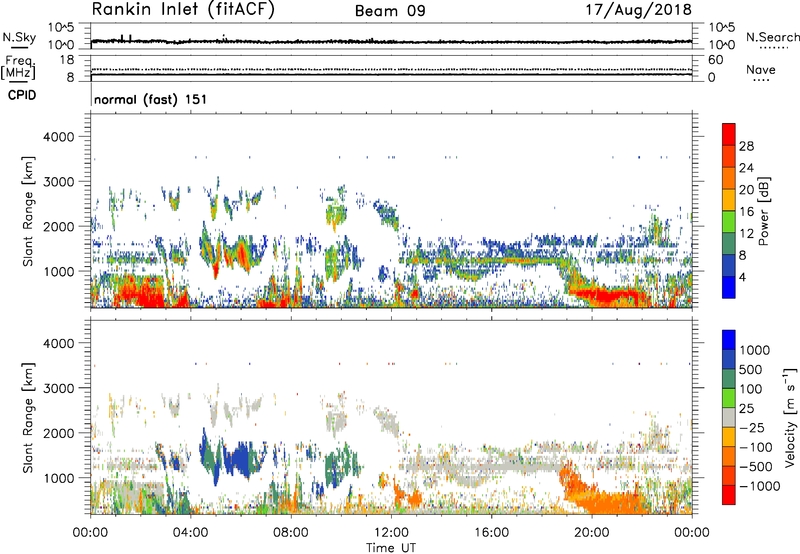The image size is (800, 554).
Task: Click the '20:00' time tick label
Action: point(592,533)
